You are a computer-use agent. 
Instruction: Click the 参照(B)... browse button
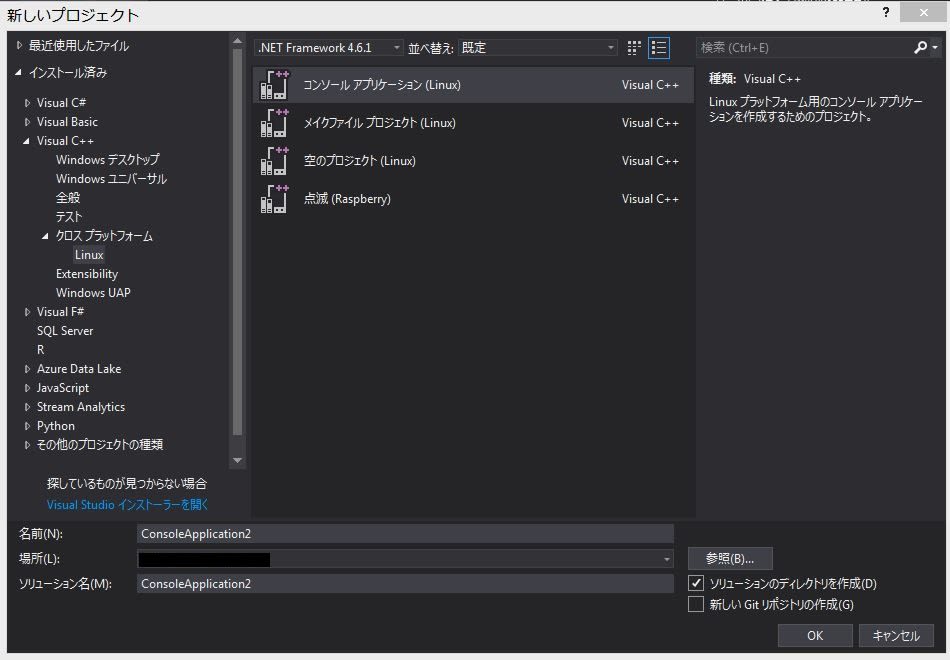pyautogui.click(x=730, y=558)
